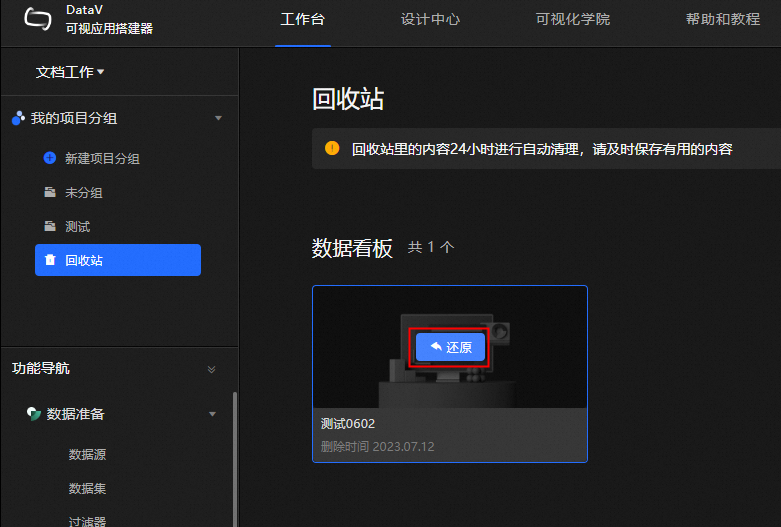The width and height of the screenshot is (781, 527).
Task: Click the trash icon in 回收站 item
Action: (50, 260)
